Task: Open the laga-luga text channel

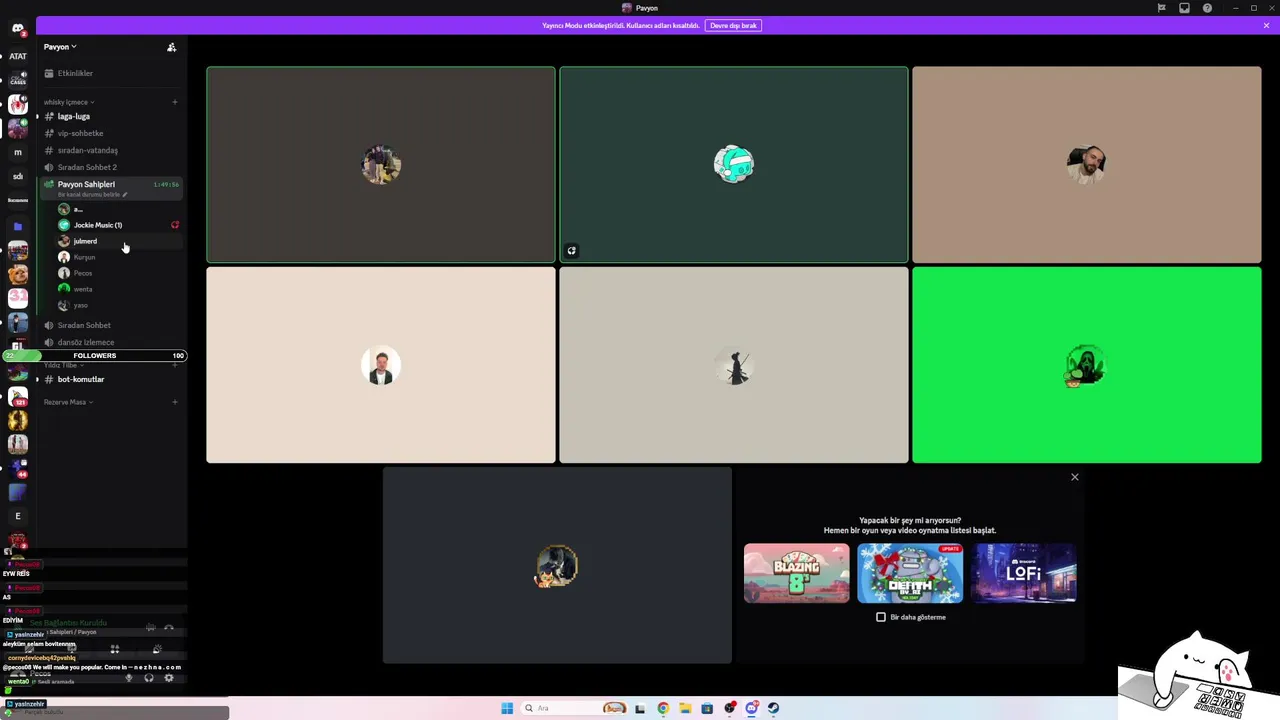Action: 112,116
